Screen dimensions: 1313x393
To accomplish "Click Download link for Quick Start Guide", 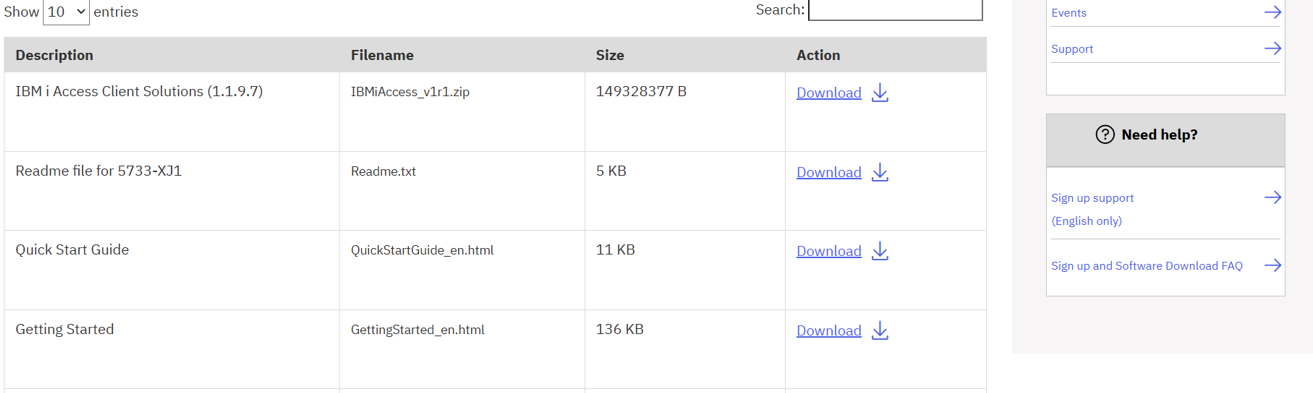I will tap(829, 251).
